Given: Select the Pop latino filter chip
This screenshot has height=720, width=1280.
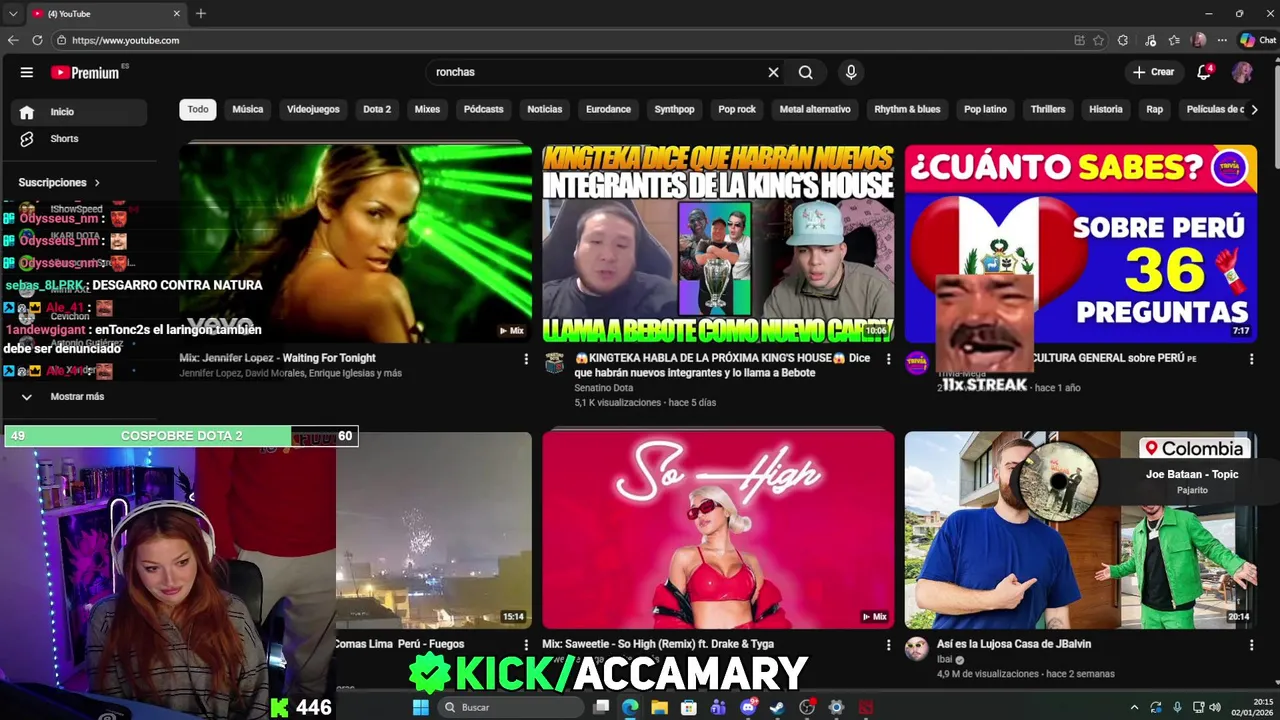Looking at the screenshot, I should point(985,109).
